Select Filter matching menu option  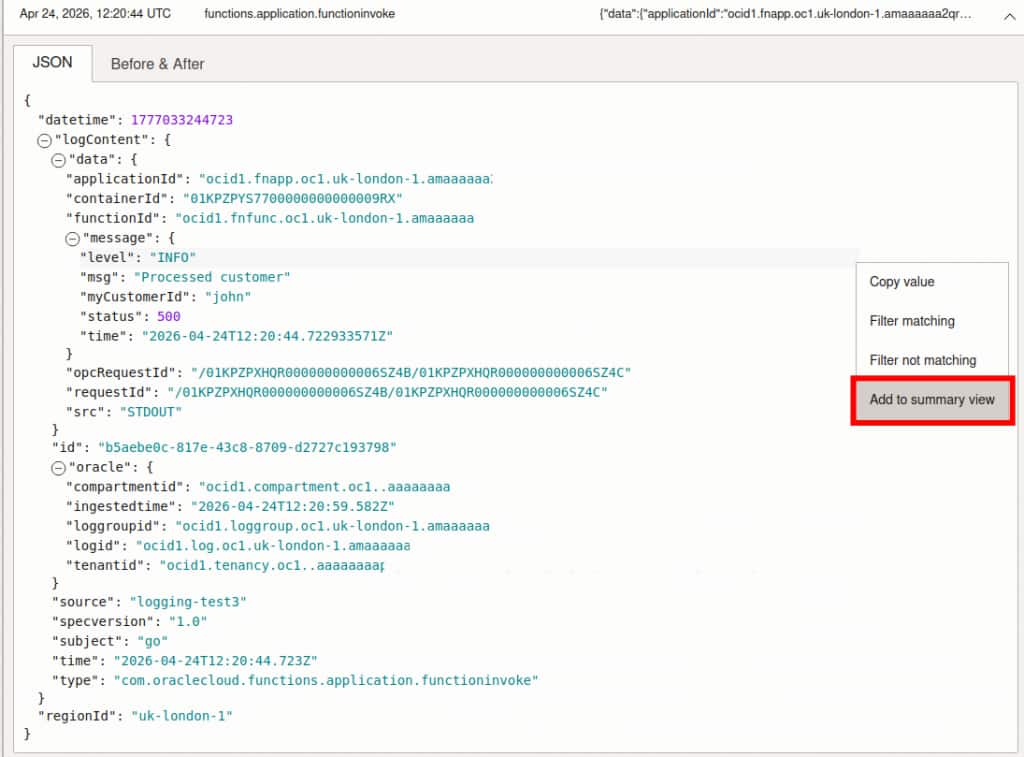click(912, 321)
